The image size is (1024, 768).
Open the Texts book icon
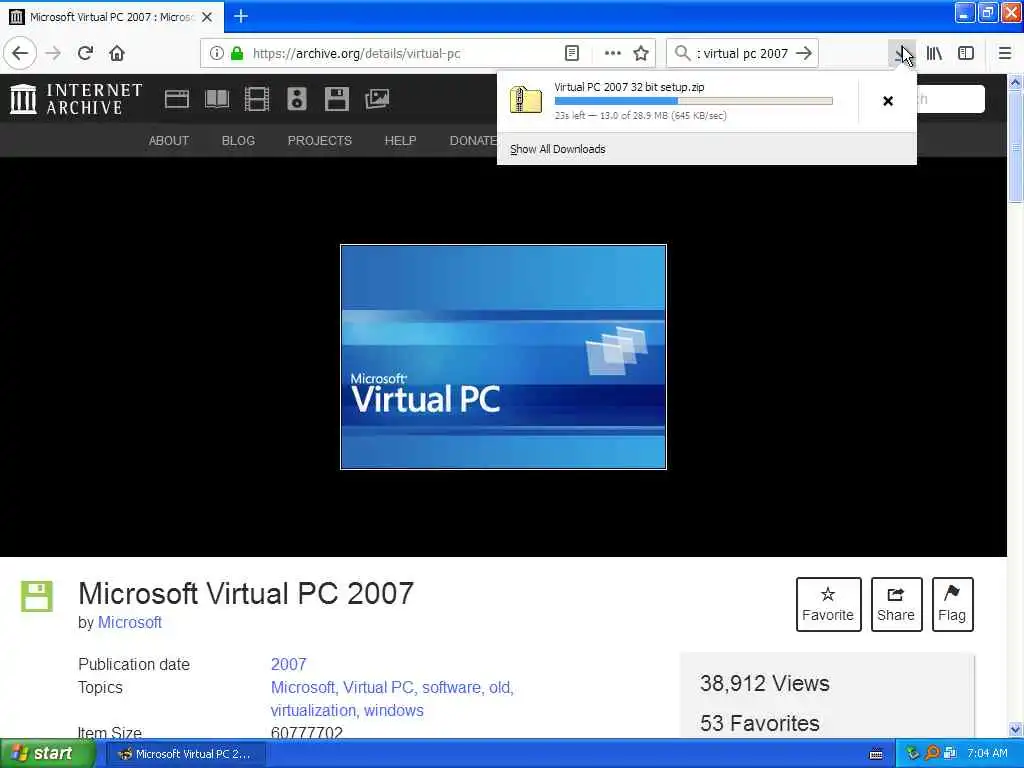217,99
